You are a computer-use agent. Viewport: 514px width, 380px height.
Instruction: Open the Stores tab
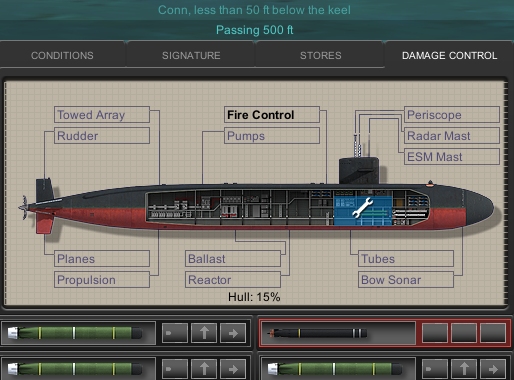[x=320, y=55]
